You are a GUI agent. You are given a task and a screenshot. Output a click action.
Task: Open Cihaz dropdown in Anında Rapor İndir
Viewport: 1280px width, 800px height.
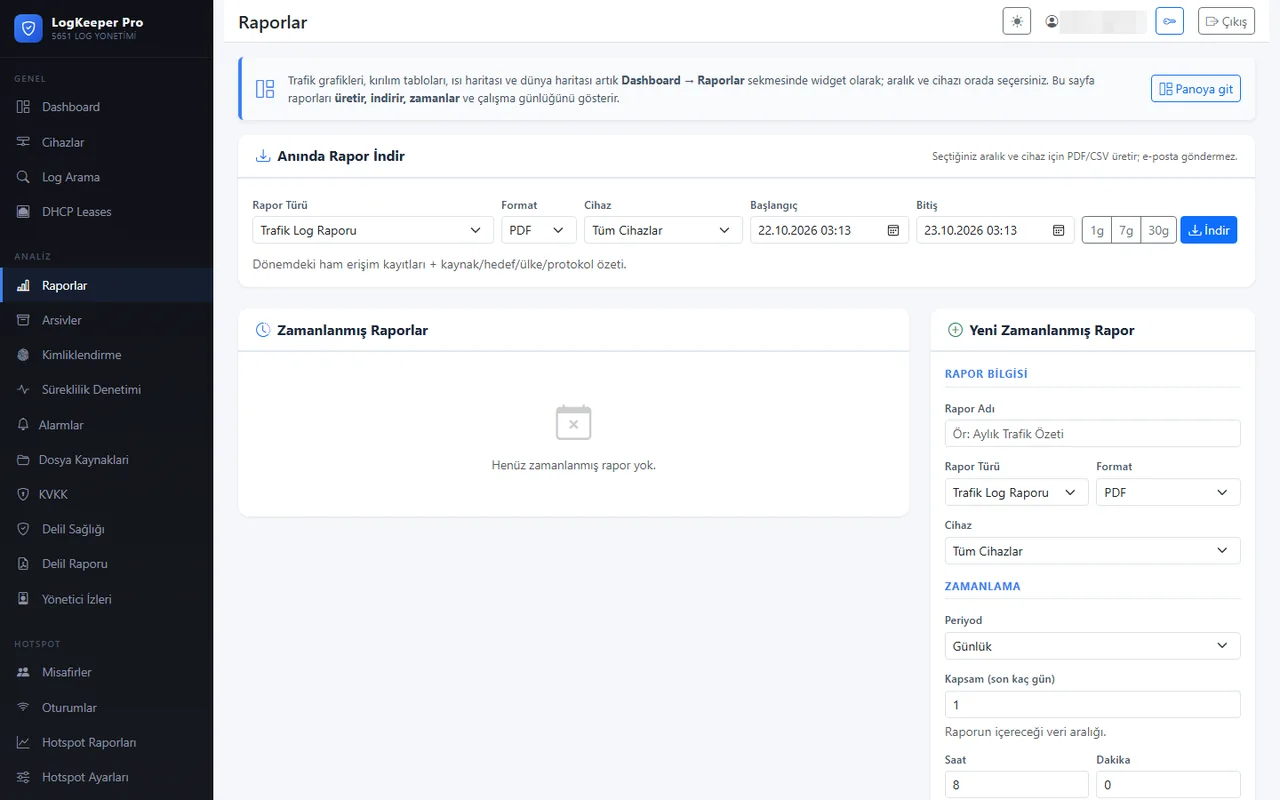click(x=662, y=230)
